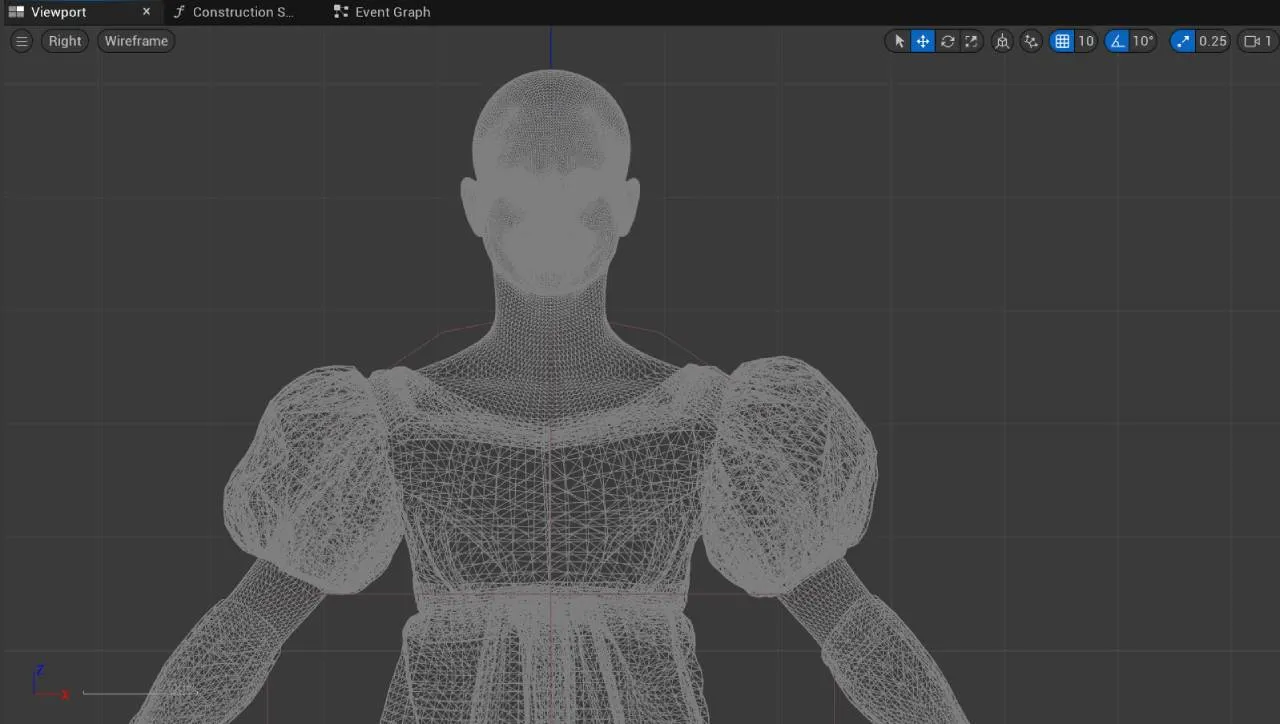
Task: Activate the translate move tool
Action: coord(923,41)
